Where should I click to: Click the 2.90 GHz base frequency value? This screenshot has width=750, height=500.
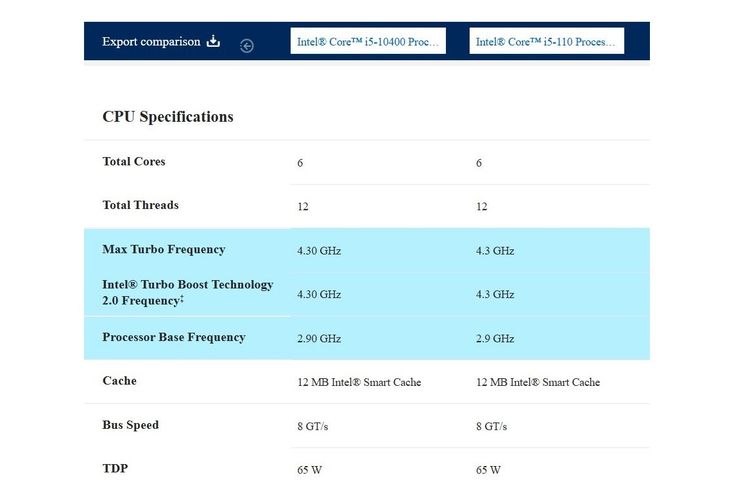coord(319,339)
